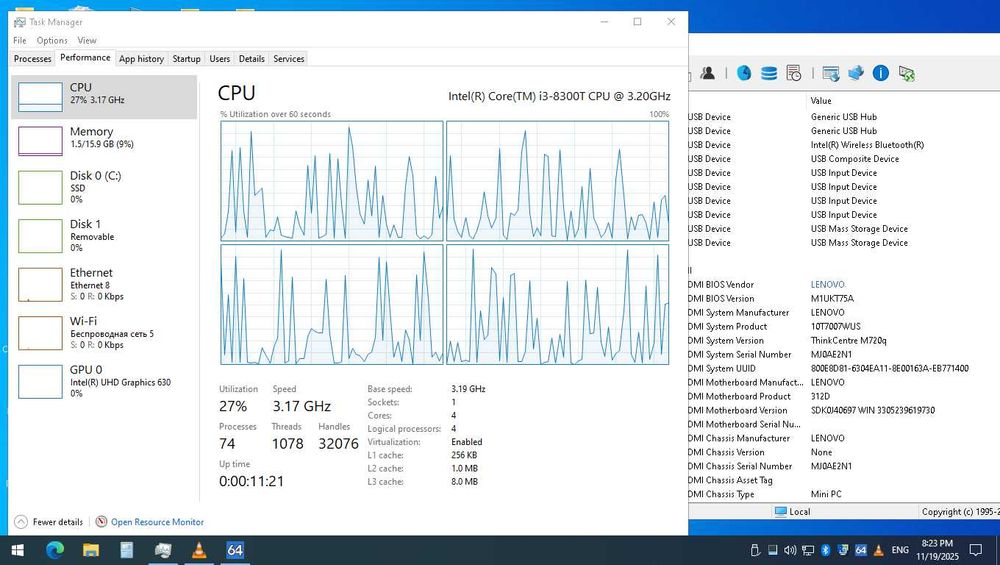Open Disk 0 (C:) performance view
The image size is (1000, 565).
coord(104,187)
